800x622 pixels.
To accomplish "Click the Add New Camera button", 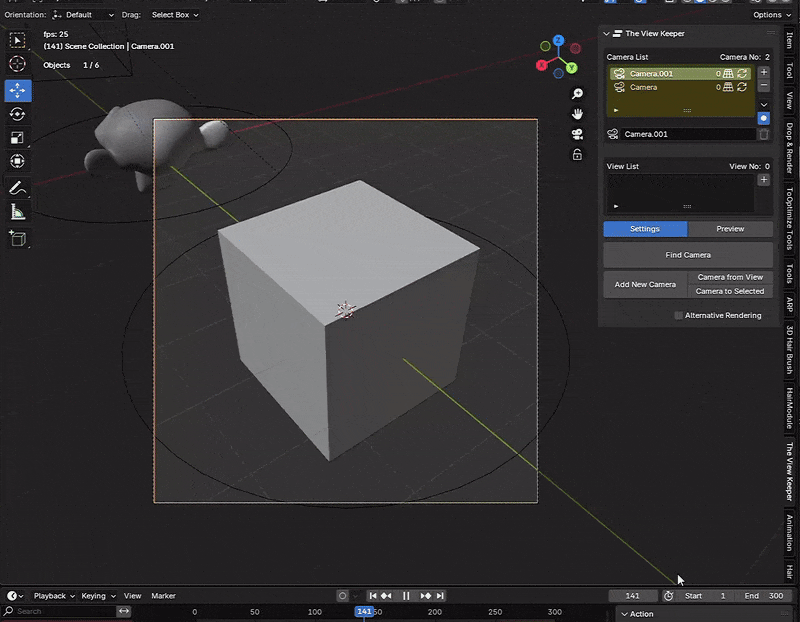I will click(645, 284).
